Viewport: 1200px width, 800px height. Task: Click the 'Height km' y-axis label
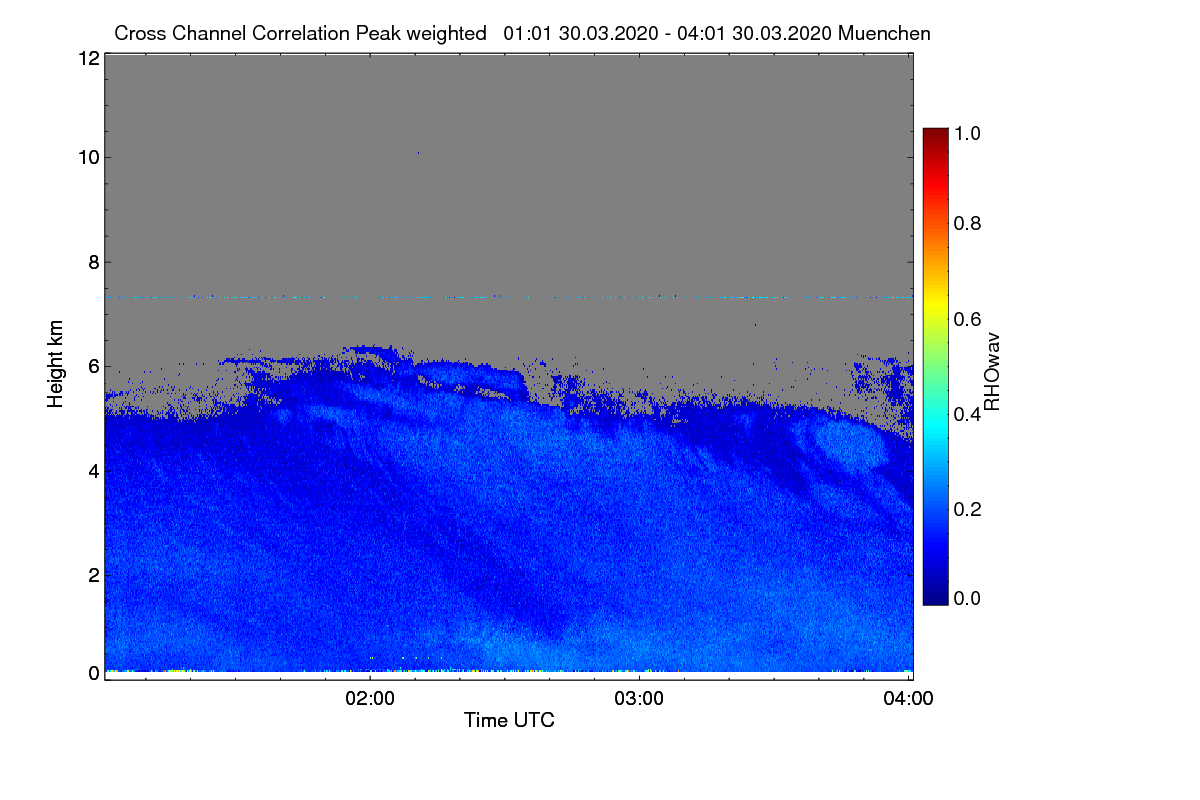tap(55, 364)
